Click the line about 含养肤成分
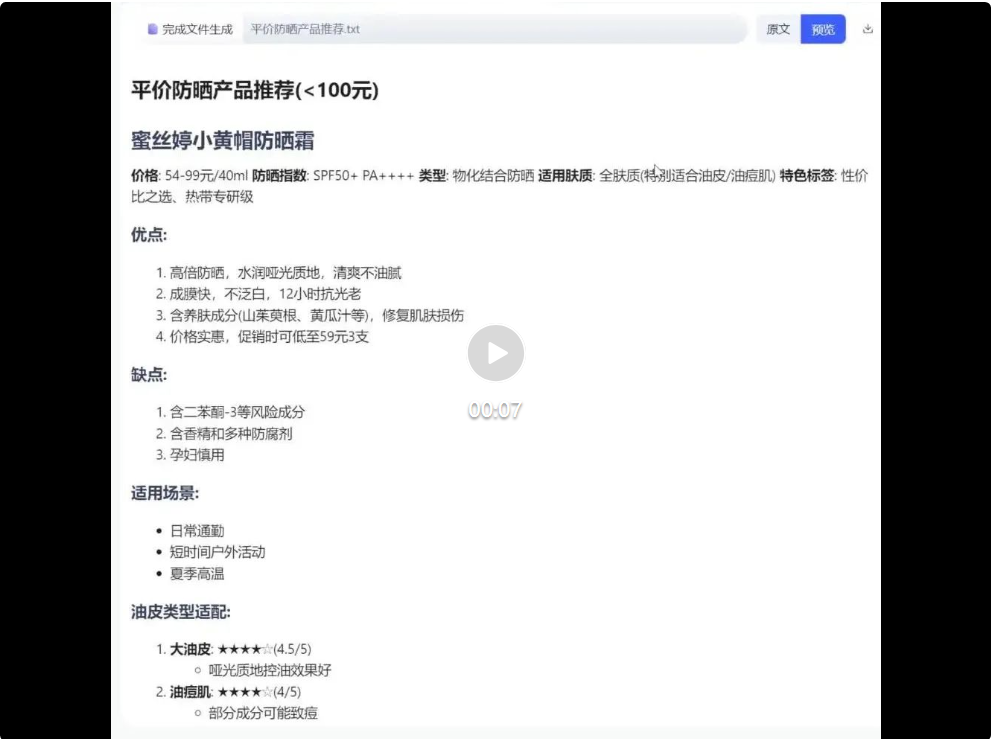993x739 pixels. (317, 315)
